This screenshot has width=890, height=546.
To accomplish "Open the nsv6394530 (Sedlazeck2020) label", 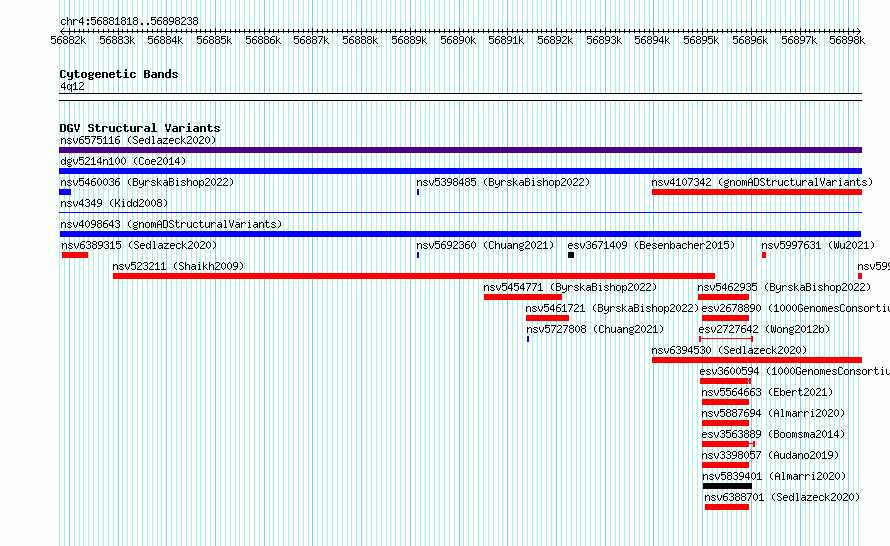I will (x=729, y=350).
